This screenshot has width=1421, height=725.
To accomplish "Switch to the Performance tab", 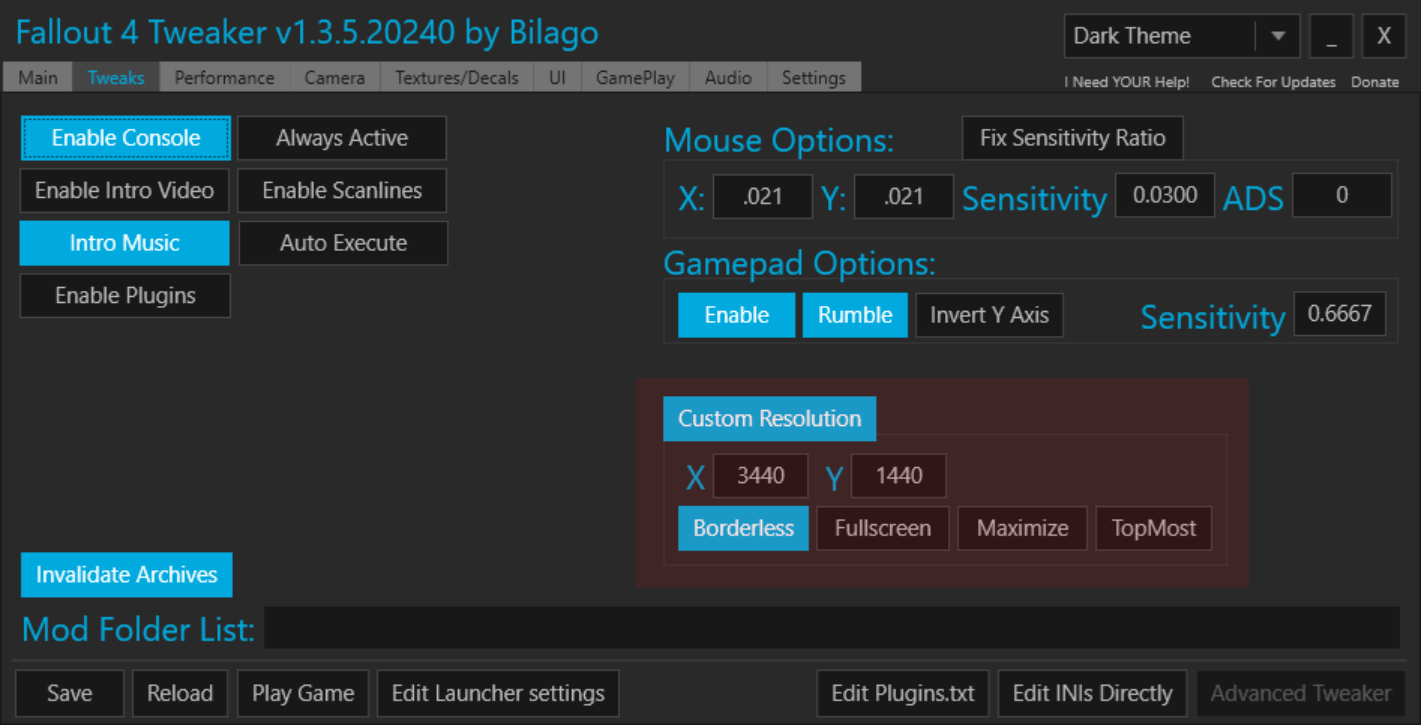I will [224, 77].
